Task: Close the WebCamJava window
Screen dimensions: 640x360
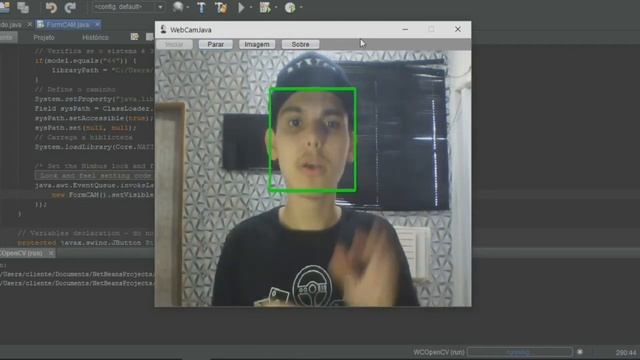Action: [458, 29]
